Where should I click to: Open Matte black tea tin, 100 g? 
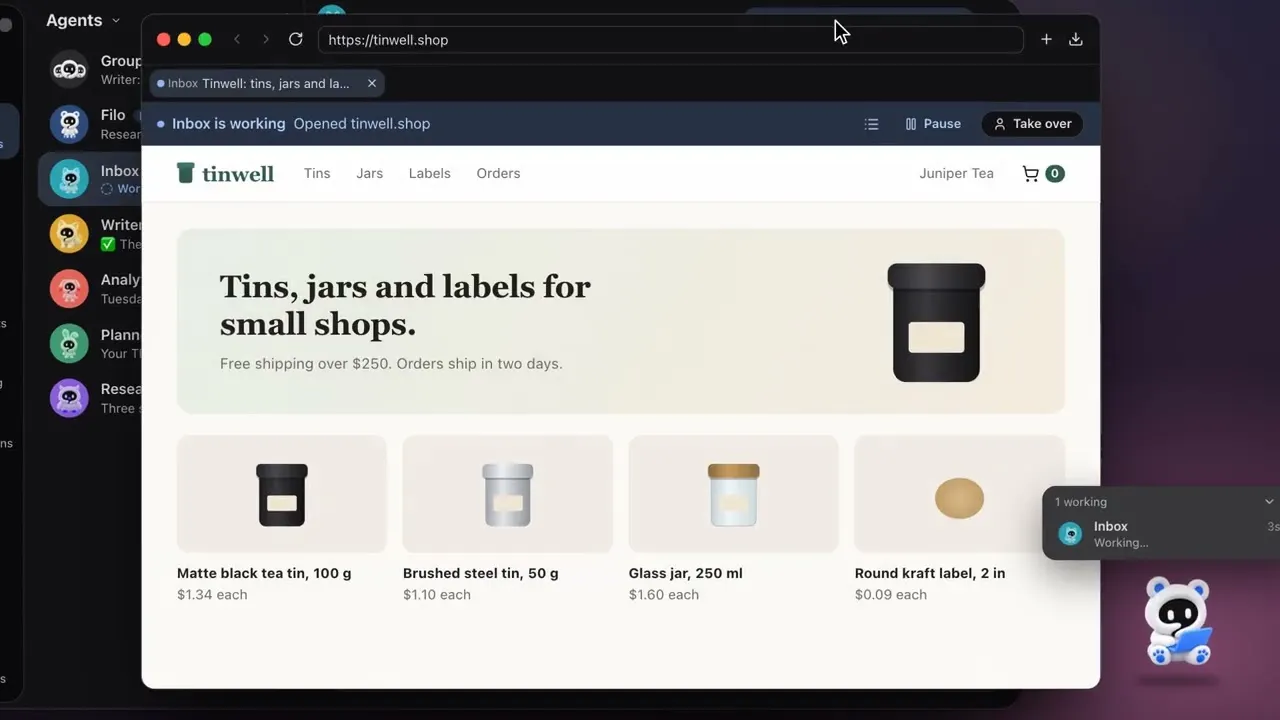point(264,573)
